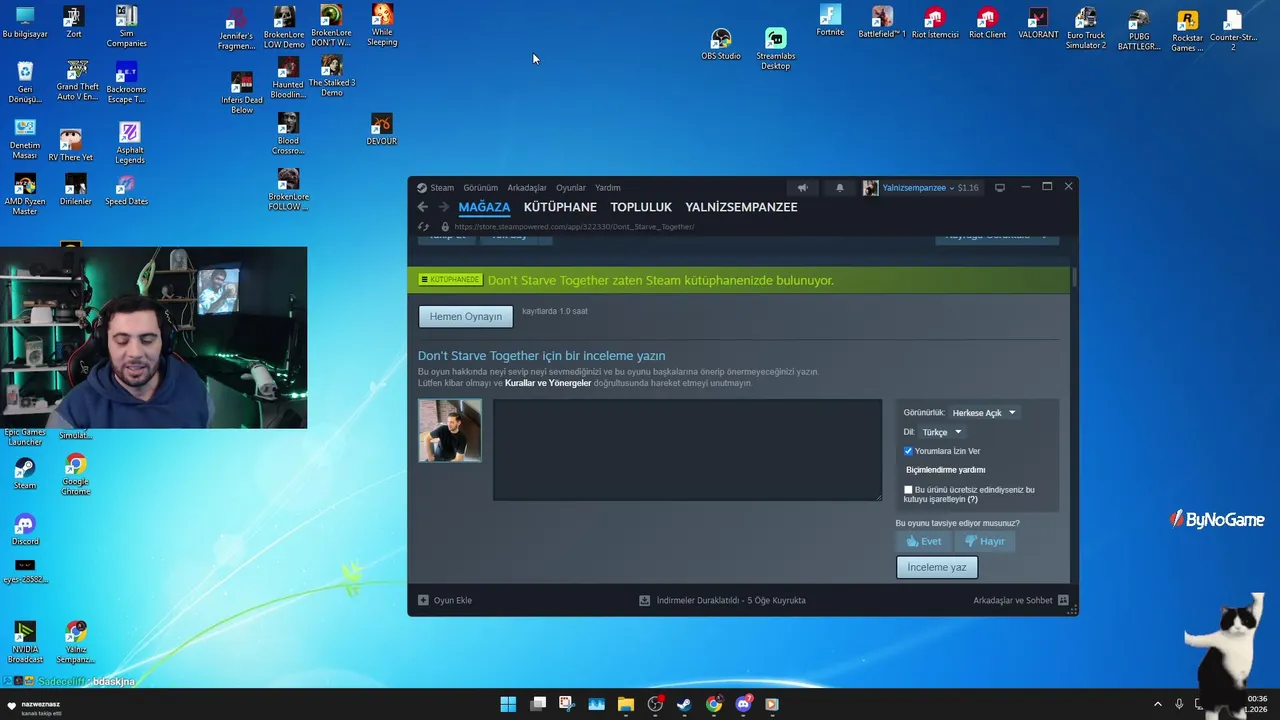Open the Arkadaşlar menu
Screen dimensions: 1280x720
[x=527, y=188]
